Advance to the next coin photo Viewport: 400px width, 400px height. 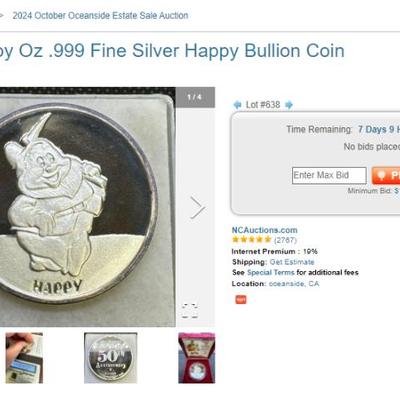(197, 207)
